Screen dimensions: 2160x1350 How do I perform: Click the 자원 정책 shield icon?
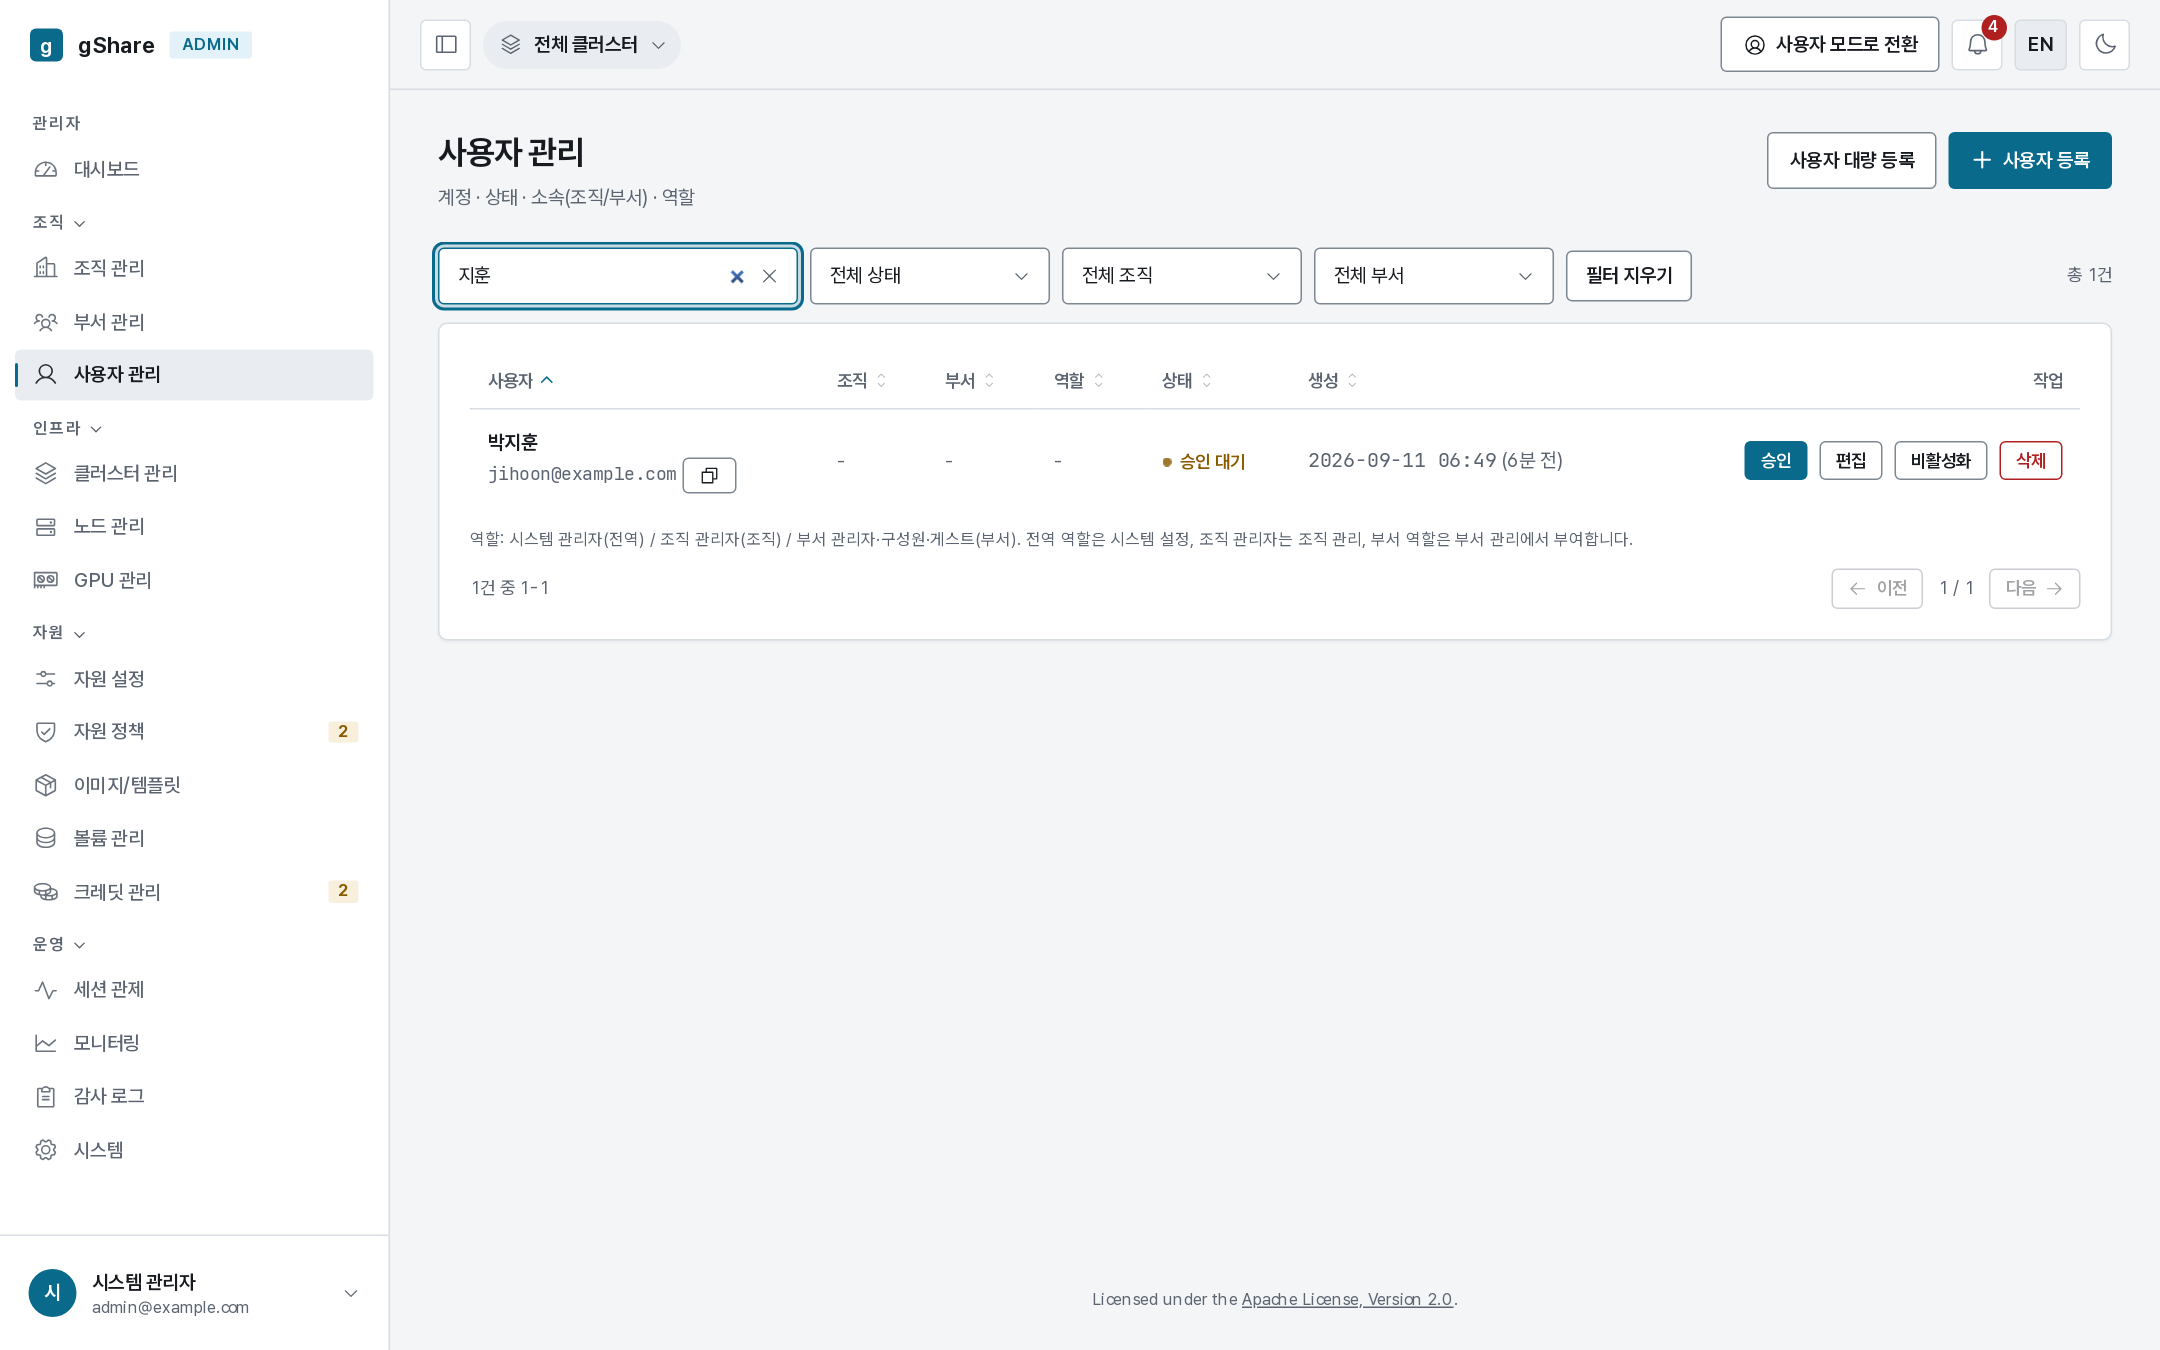[46, 732]
